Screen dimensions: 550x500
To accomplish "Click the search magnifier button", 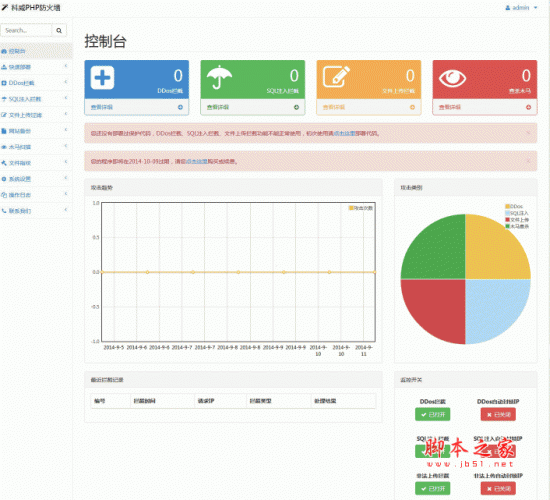I will pyautogui.click(x=59, y=31).
